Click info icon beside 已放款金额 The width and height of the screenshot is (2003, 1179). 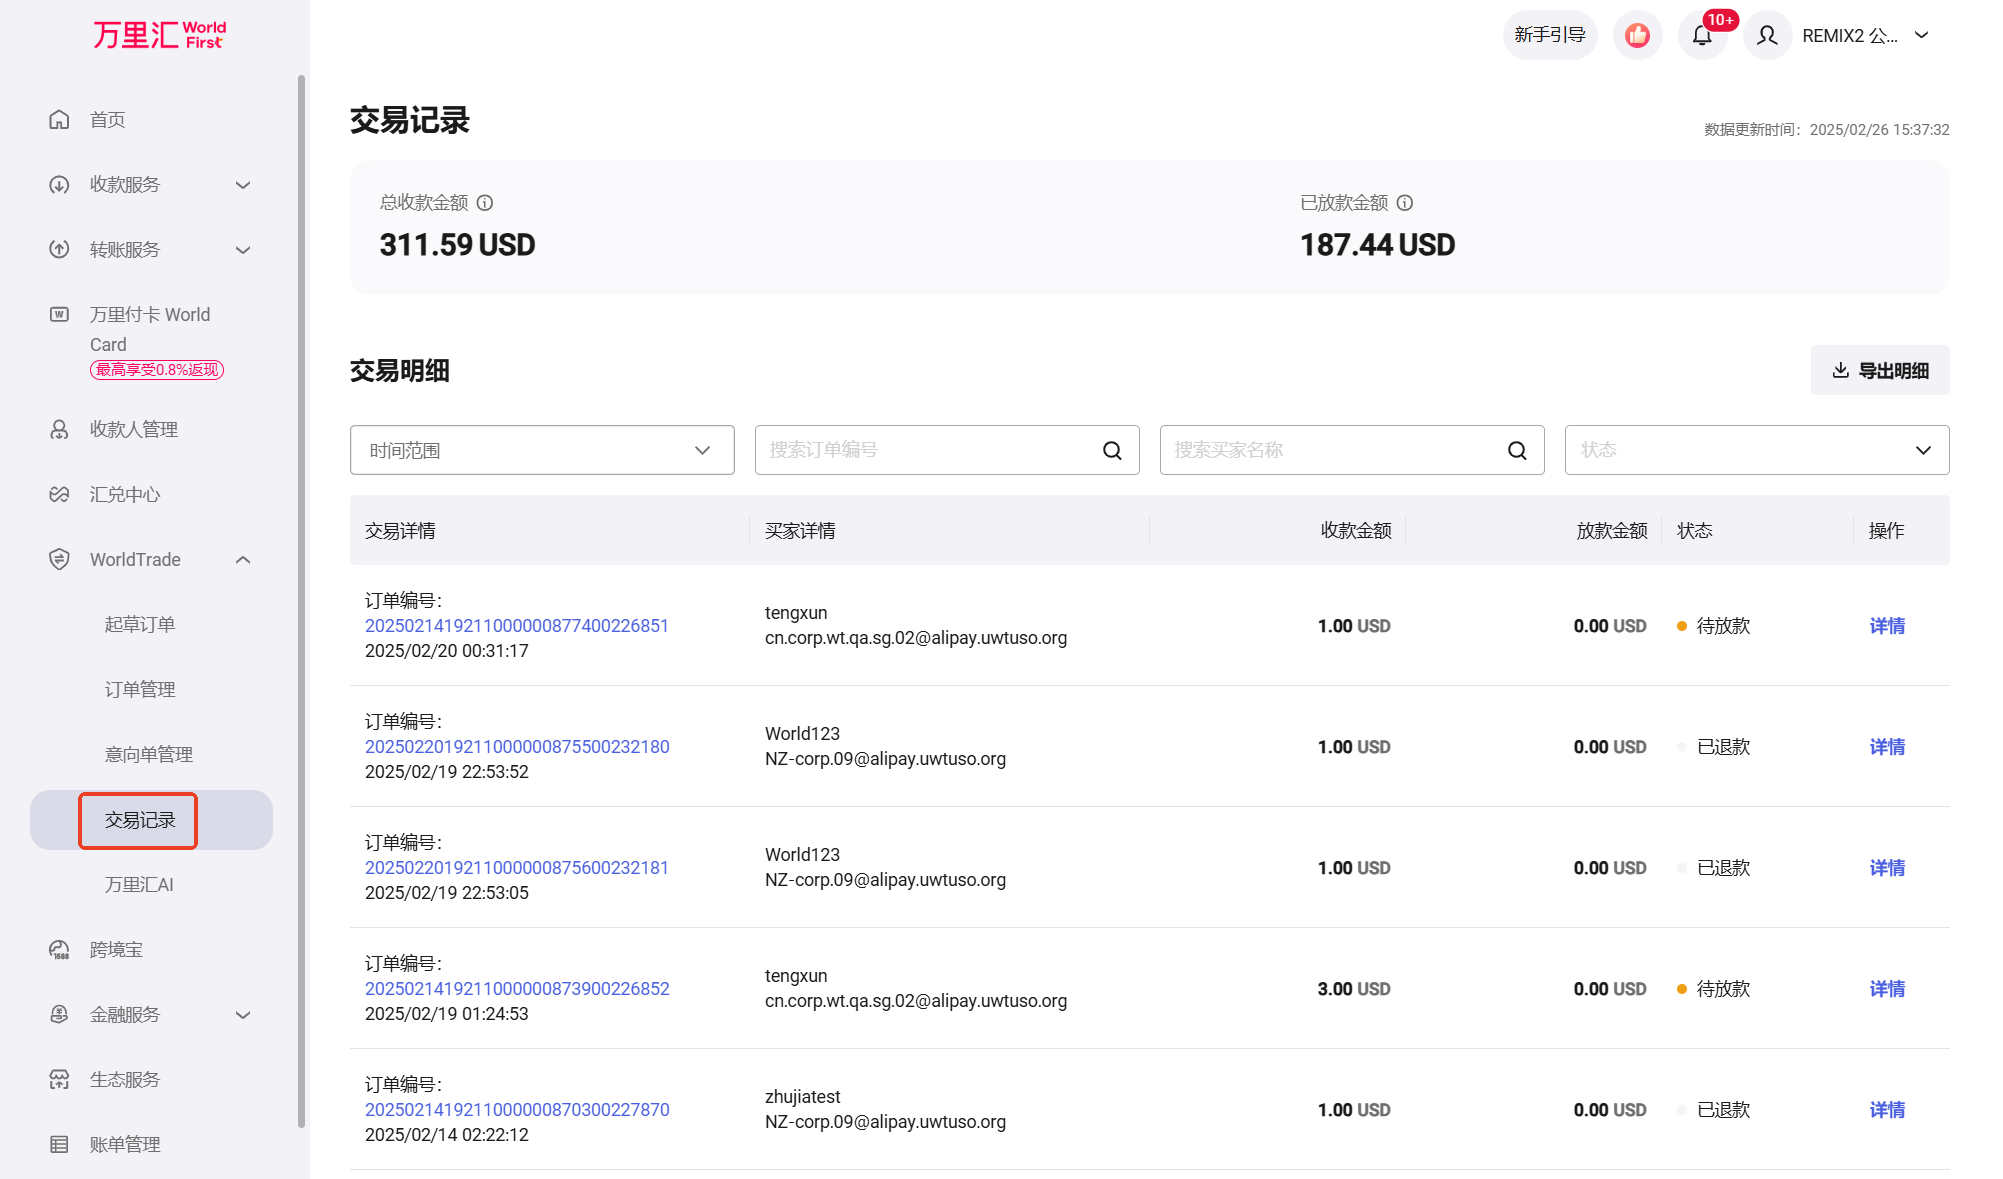click(x=1405, y=203)
